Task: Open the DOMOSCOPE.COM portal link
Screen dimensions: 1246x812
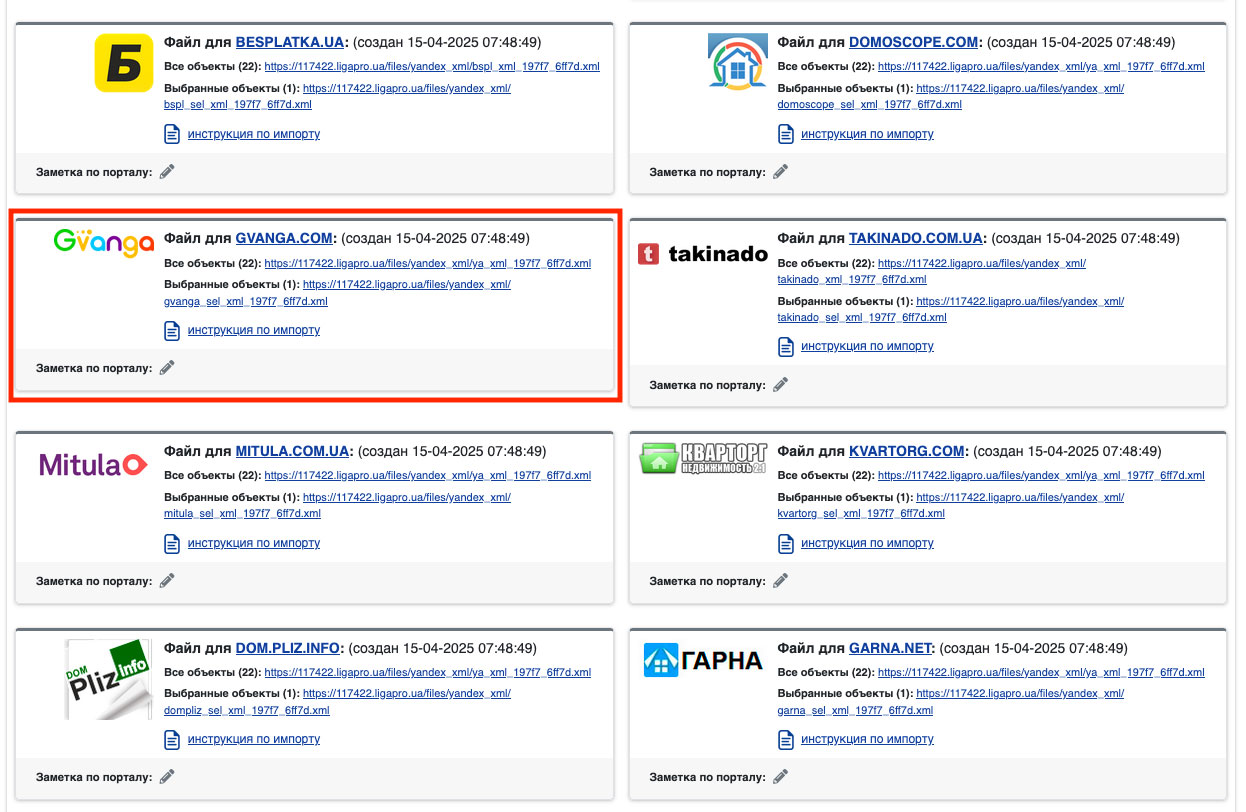Action: click(913, 43)
